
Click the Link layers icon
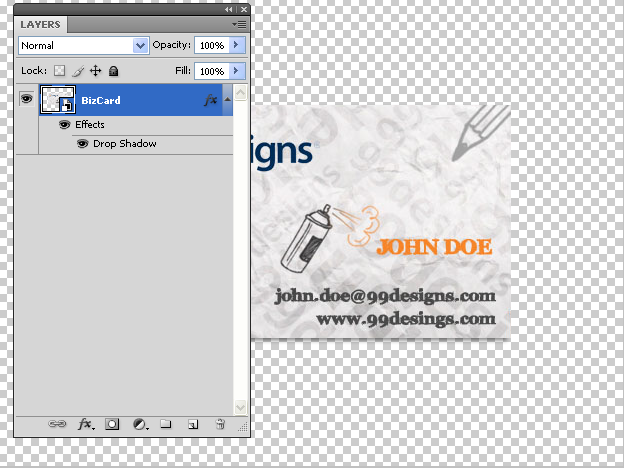(x=57, y=424)
